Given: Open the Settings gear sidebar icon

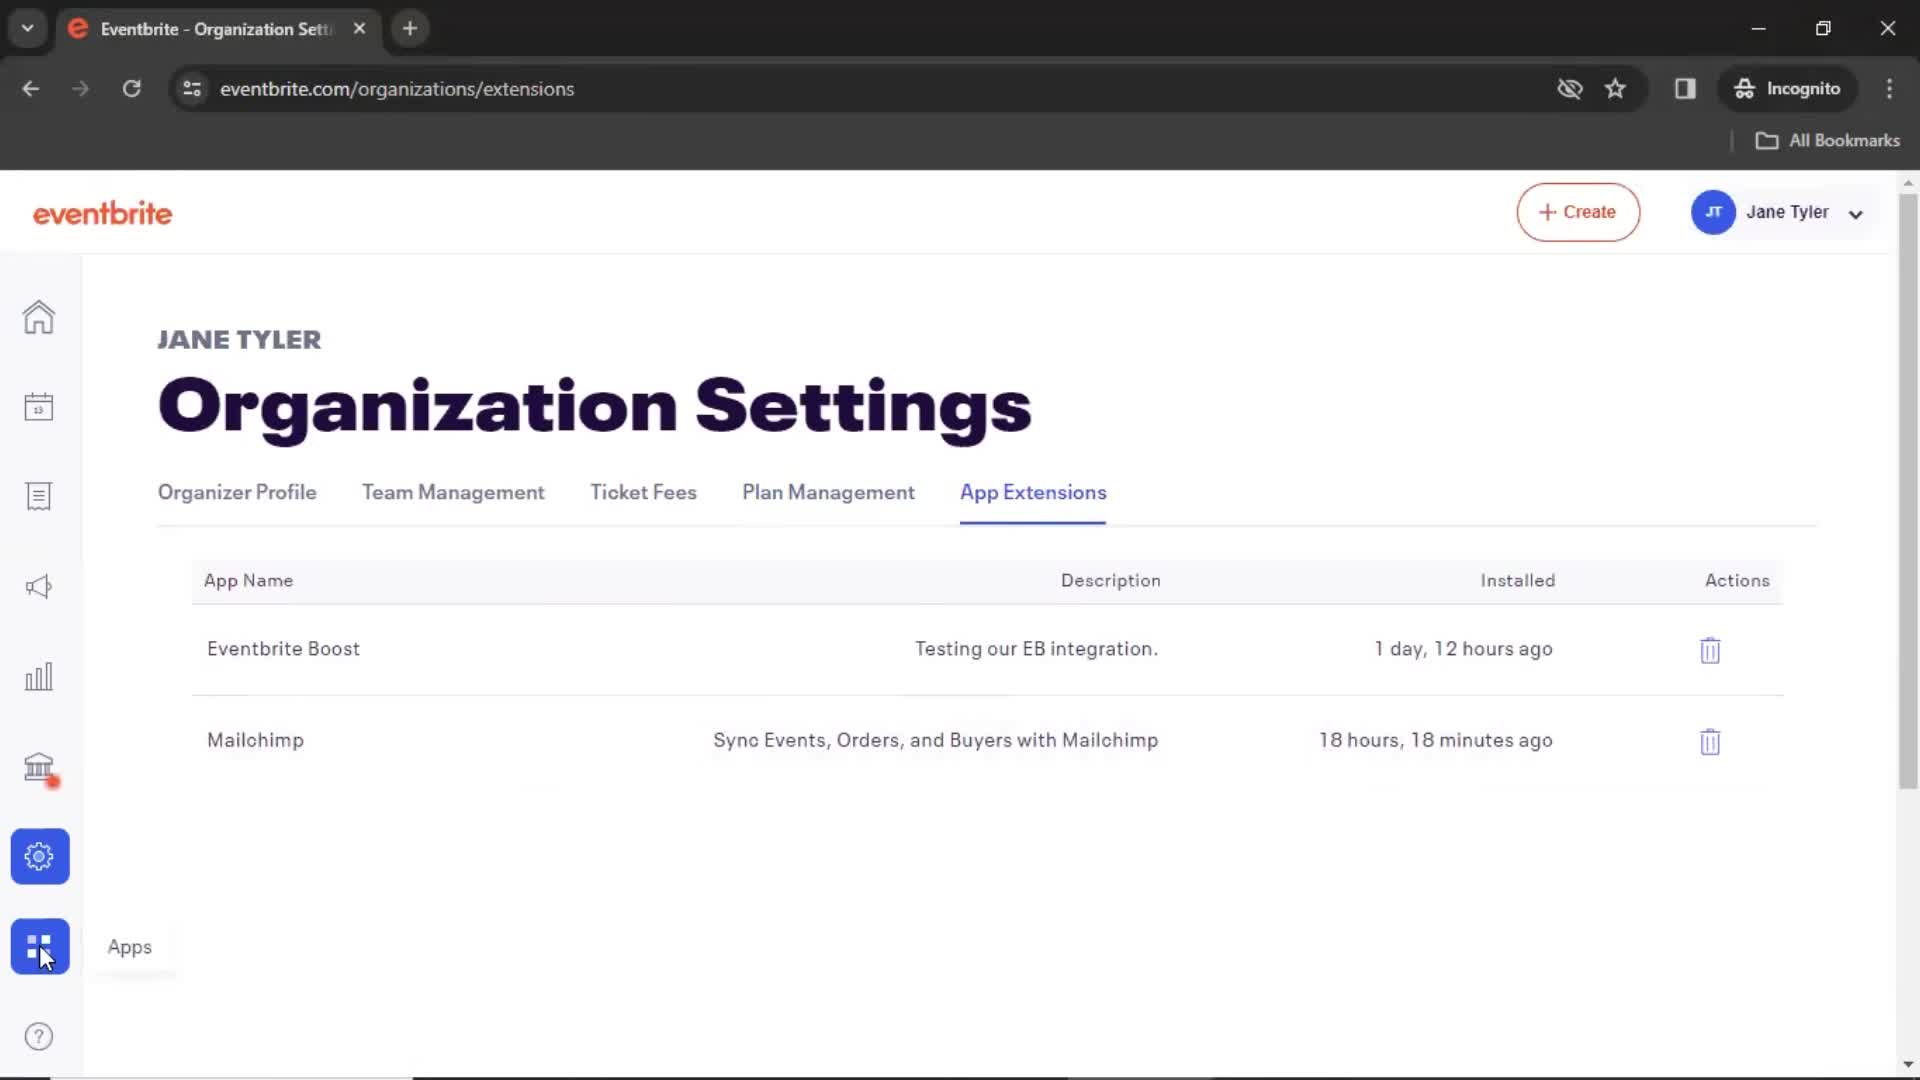Looking at the screenshot, I should point(40,856).
